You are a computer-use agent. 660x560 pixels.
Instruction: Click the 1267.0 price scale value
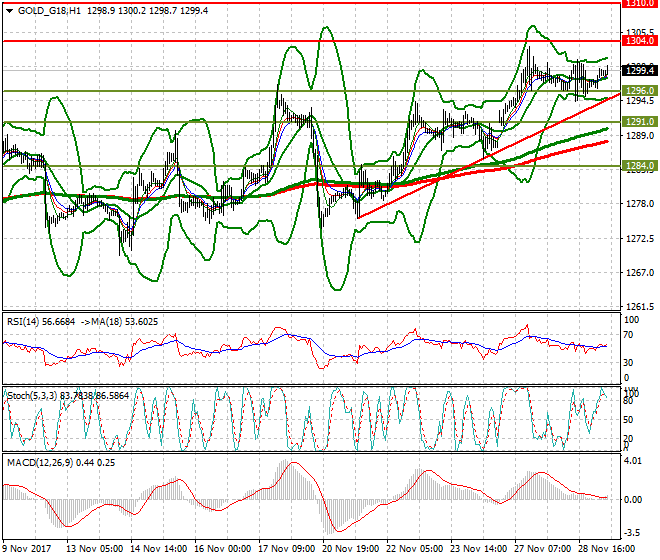640,273
